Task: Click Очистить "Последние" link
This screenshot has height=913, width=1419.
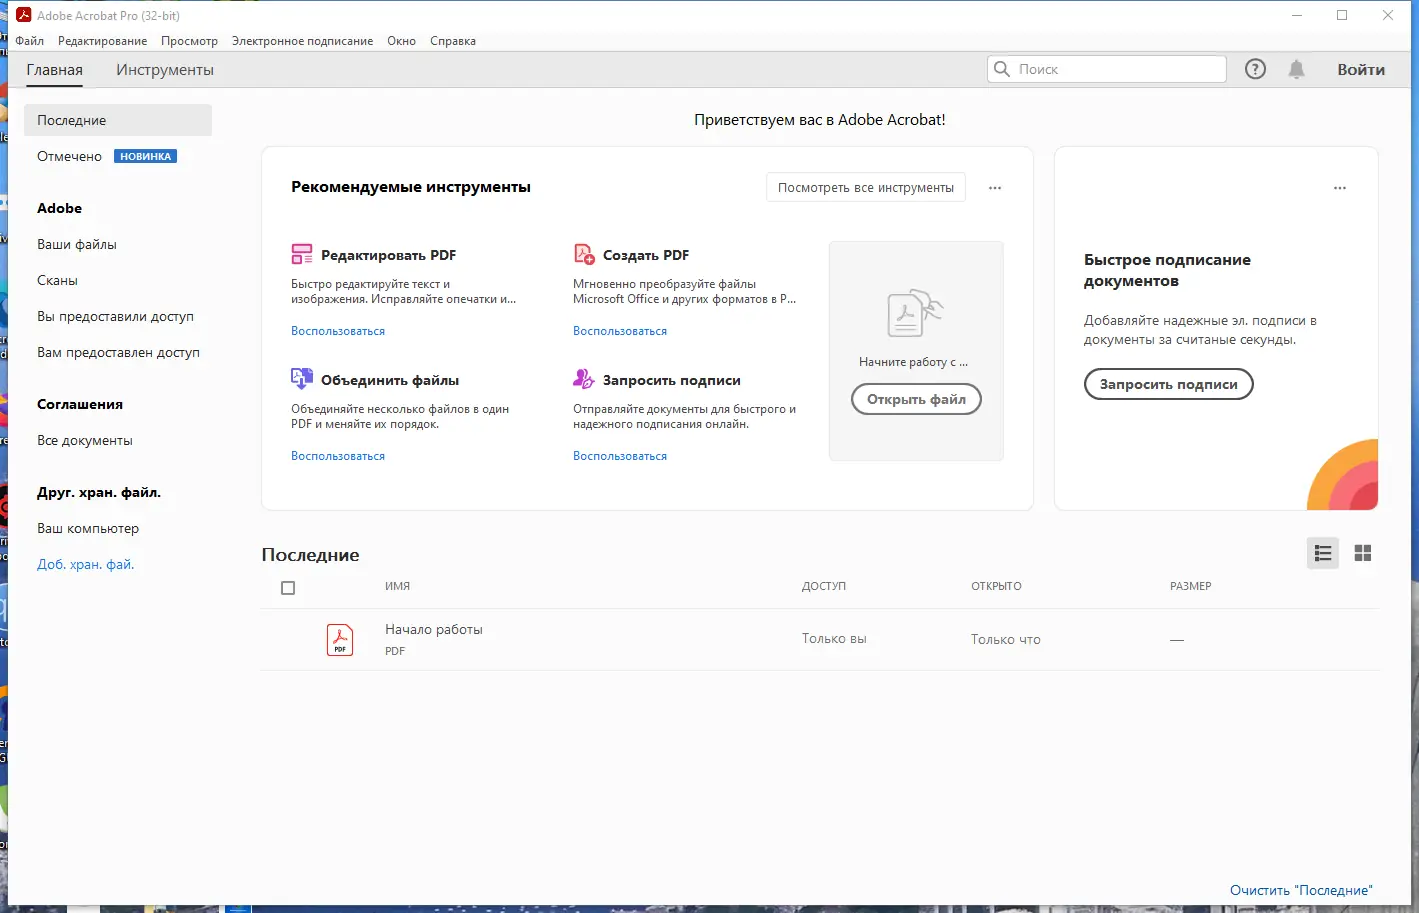Action: (x=1301, y=890)
